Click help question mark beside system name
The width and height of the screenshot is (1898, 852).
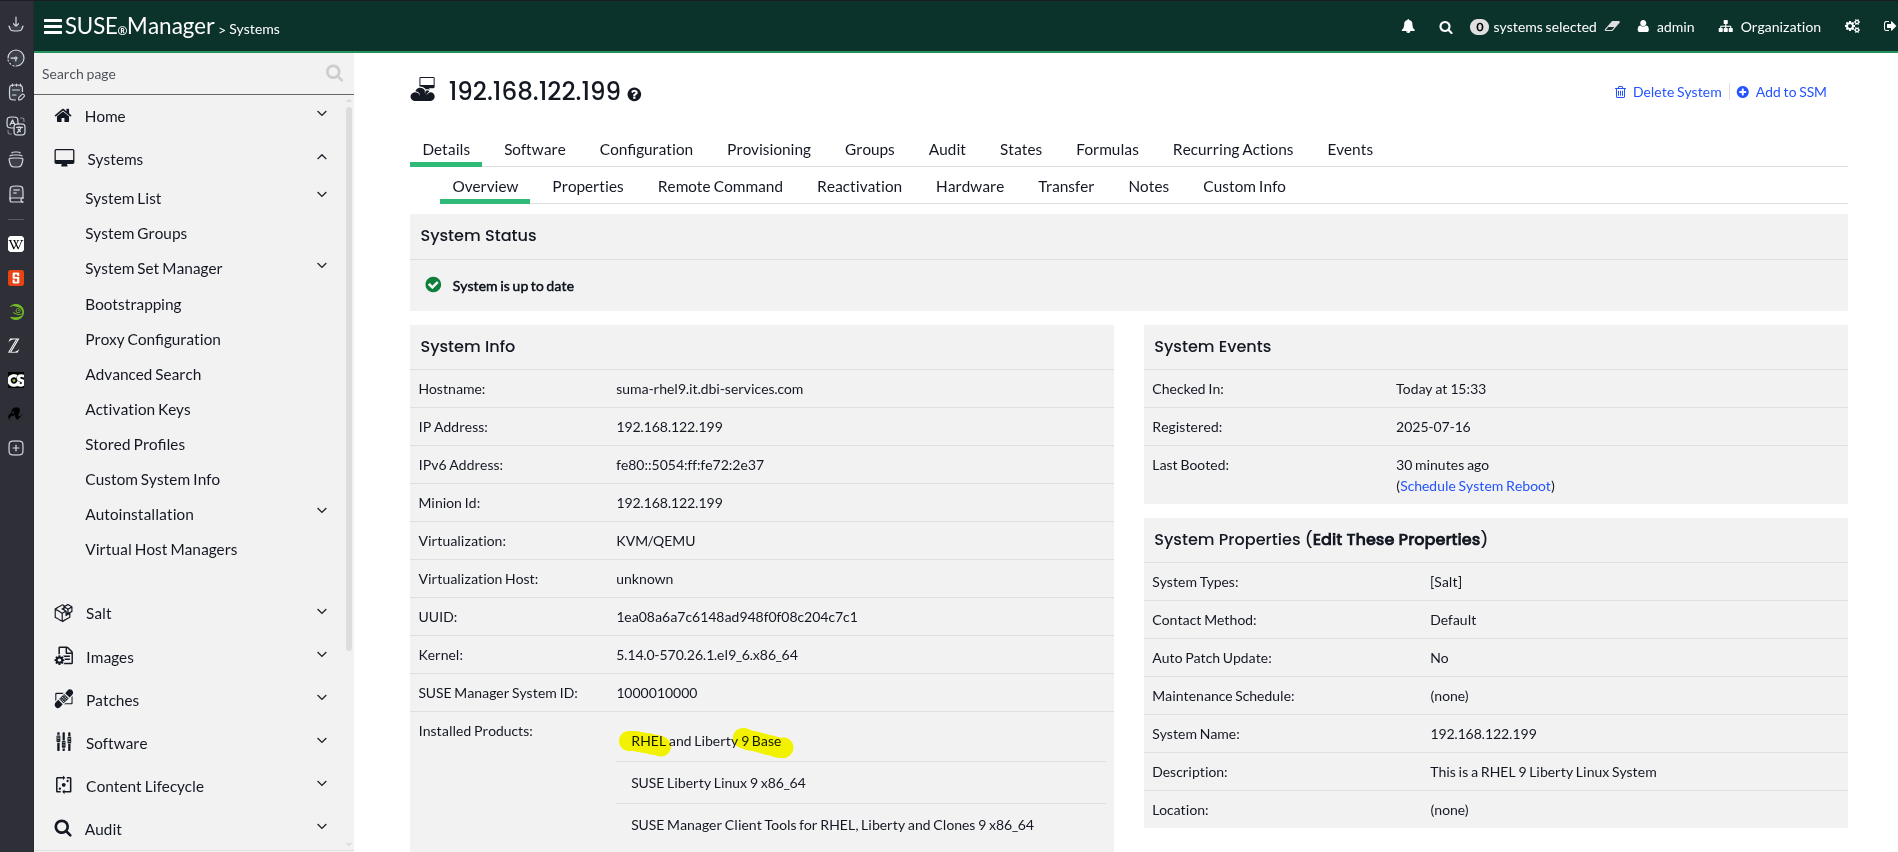point(634,94)
